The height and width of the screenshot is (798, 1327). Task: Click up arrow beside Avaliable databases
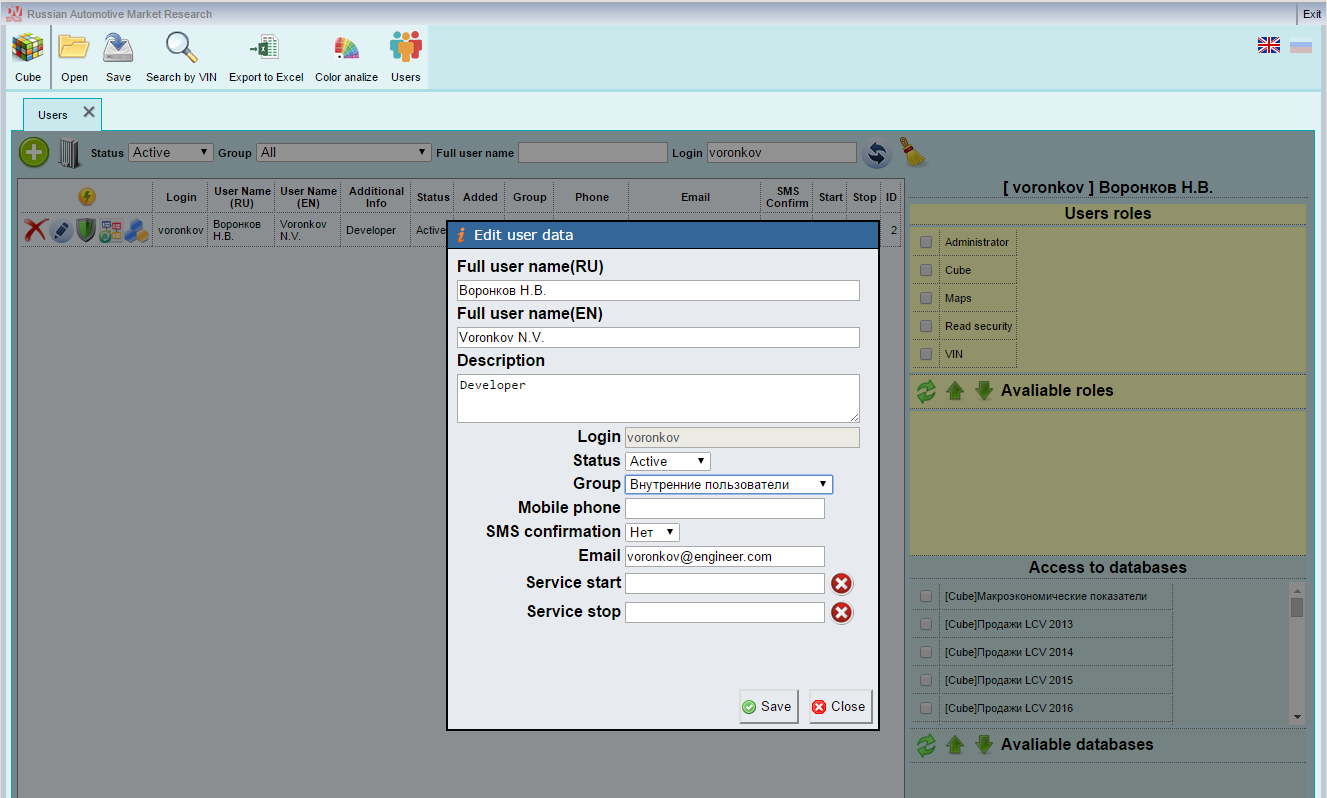[x=955, y=745]
